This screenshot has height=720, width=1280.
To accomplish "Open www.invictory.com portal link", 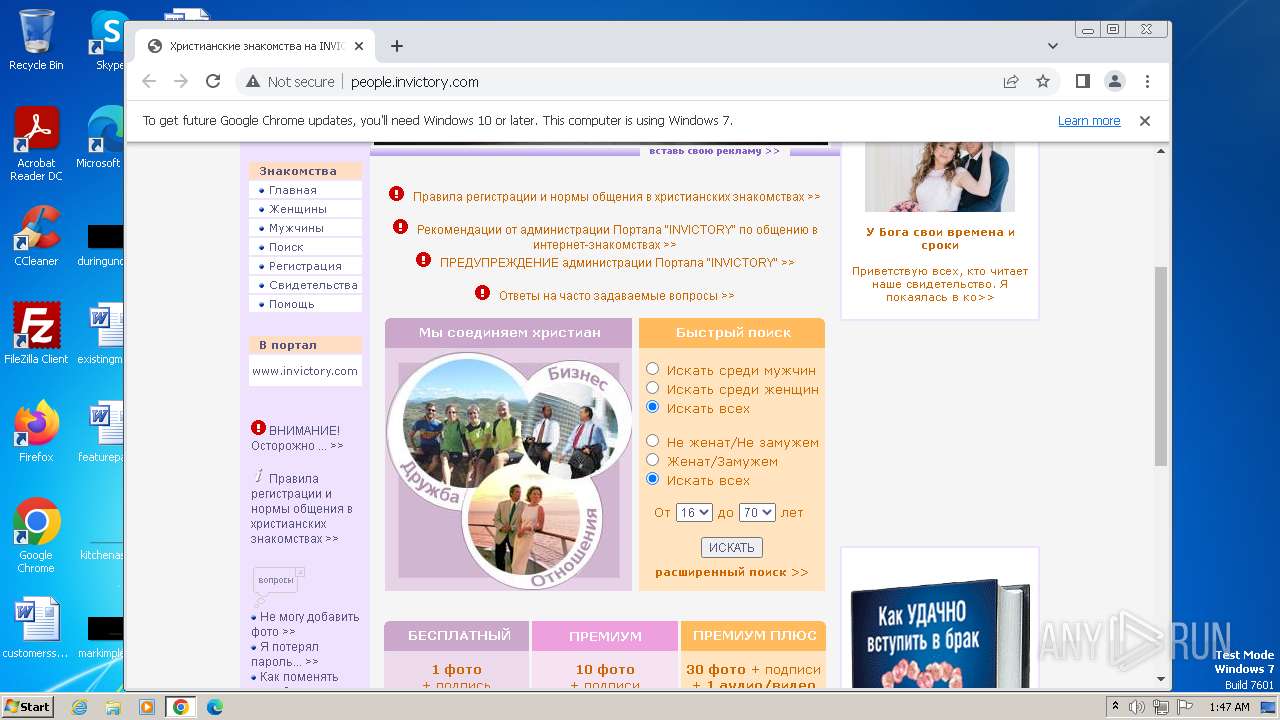I will (305, 371).
